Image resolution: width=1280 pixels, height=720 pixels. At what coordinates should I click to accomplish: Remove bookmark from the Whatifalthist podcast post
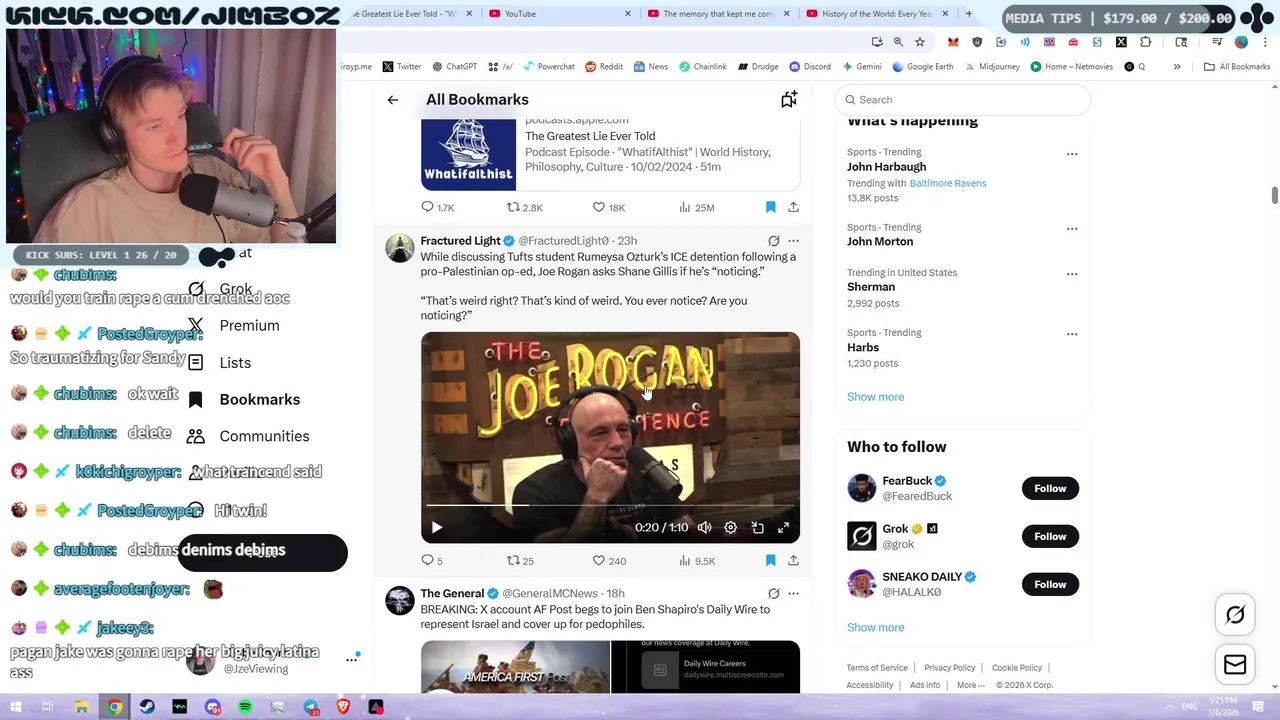(x=770, y=207)
